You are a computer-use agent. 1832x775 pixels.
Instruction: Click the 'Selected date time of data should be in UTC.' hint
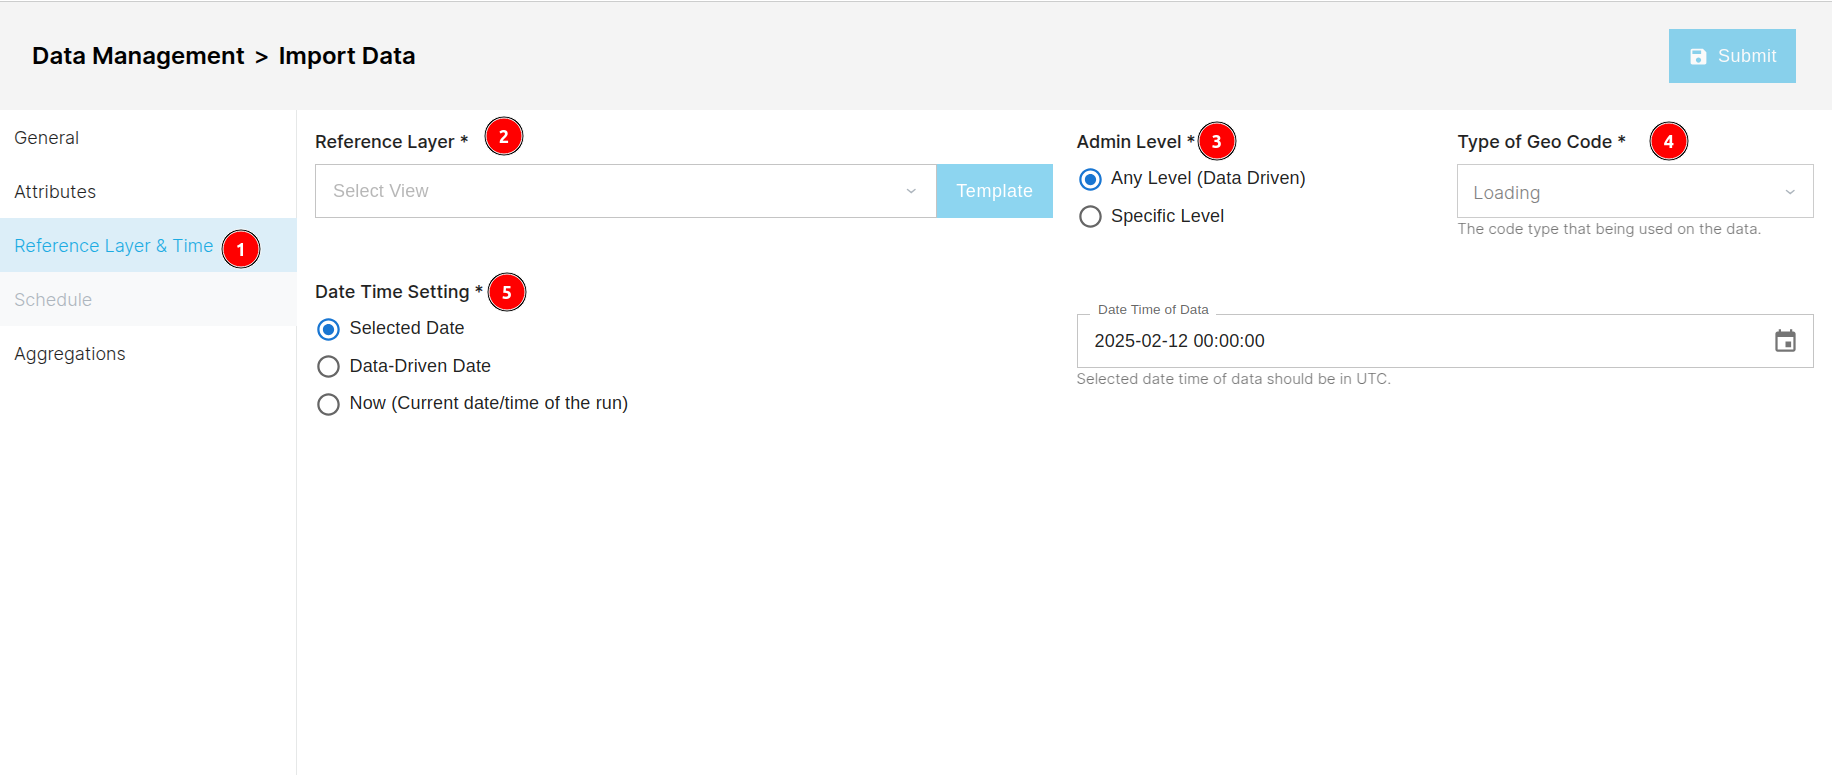coord(1233,379)
